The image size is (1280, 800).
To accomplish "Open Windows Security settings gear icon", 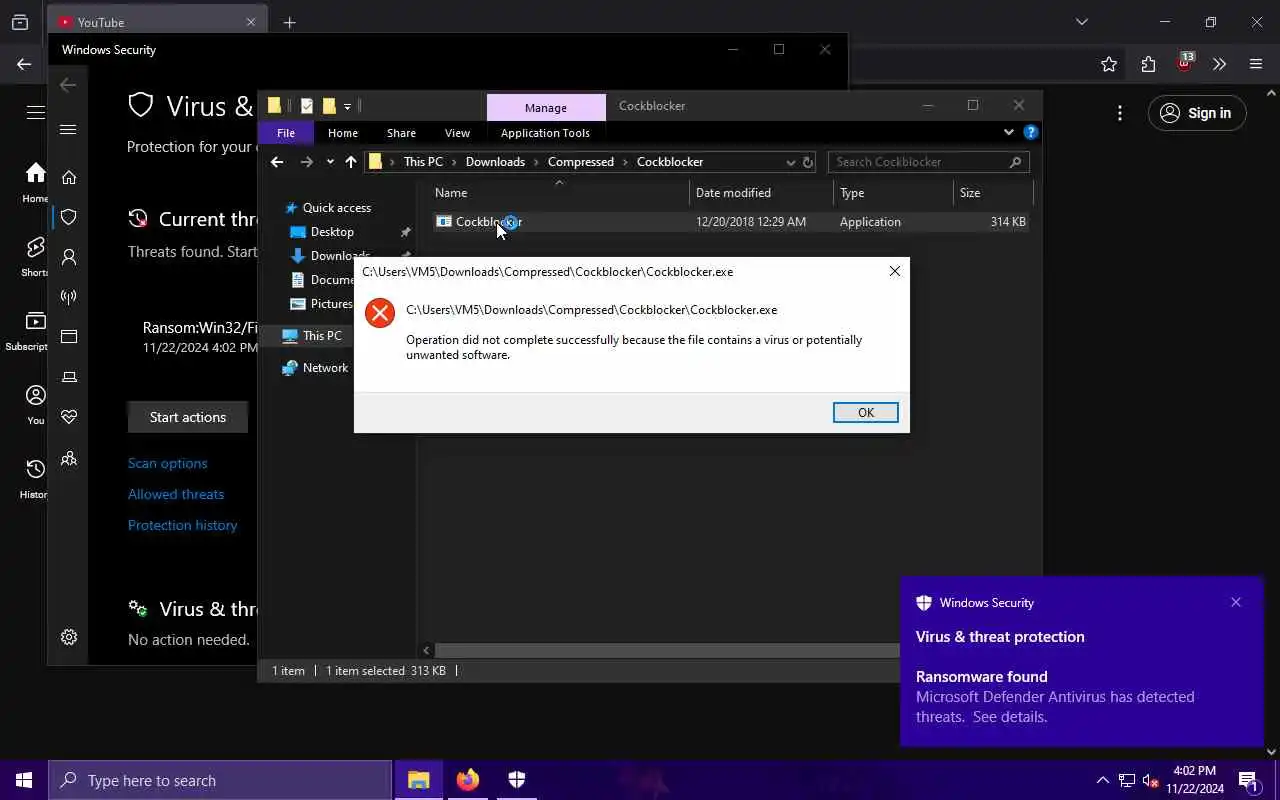I will point(69,637).
